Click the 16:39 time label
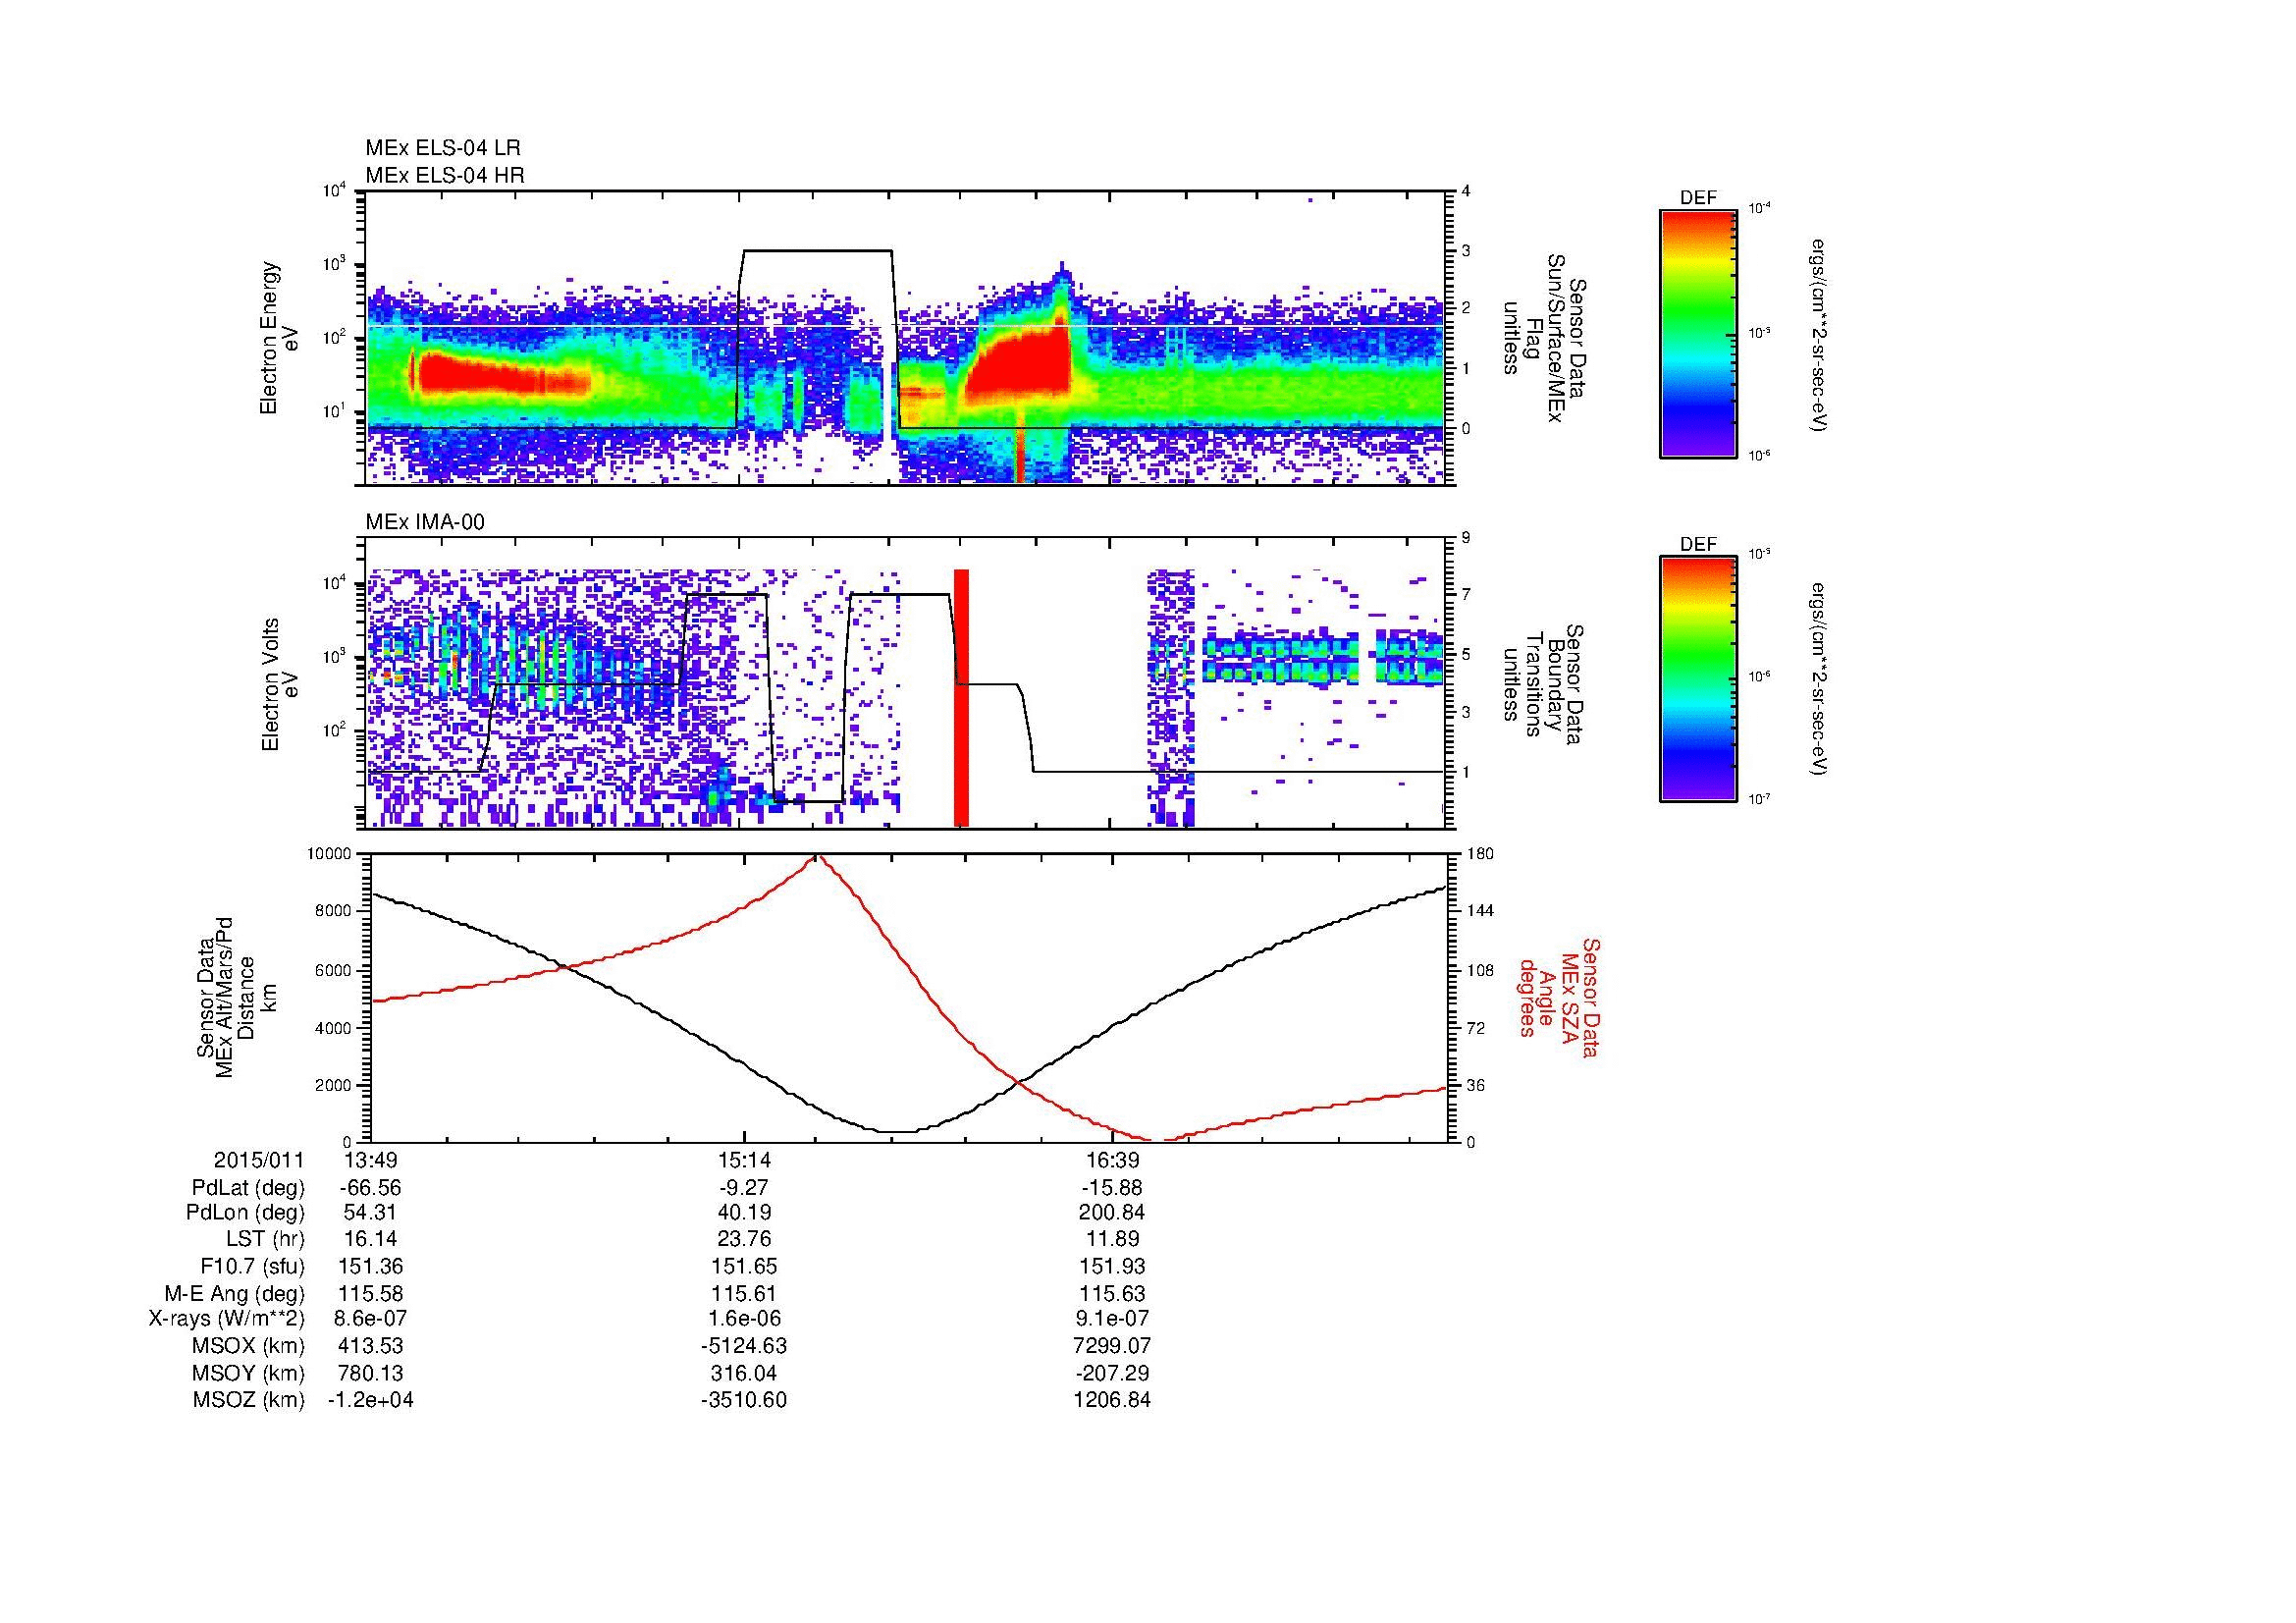The image size is (2296, 1623). click(x=1112, y=1161)
